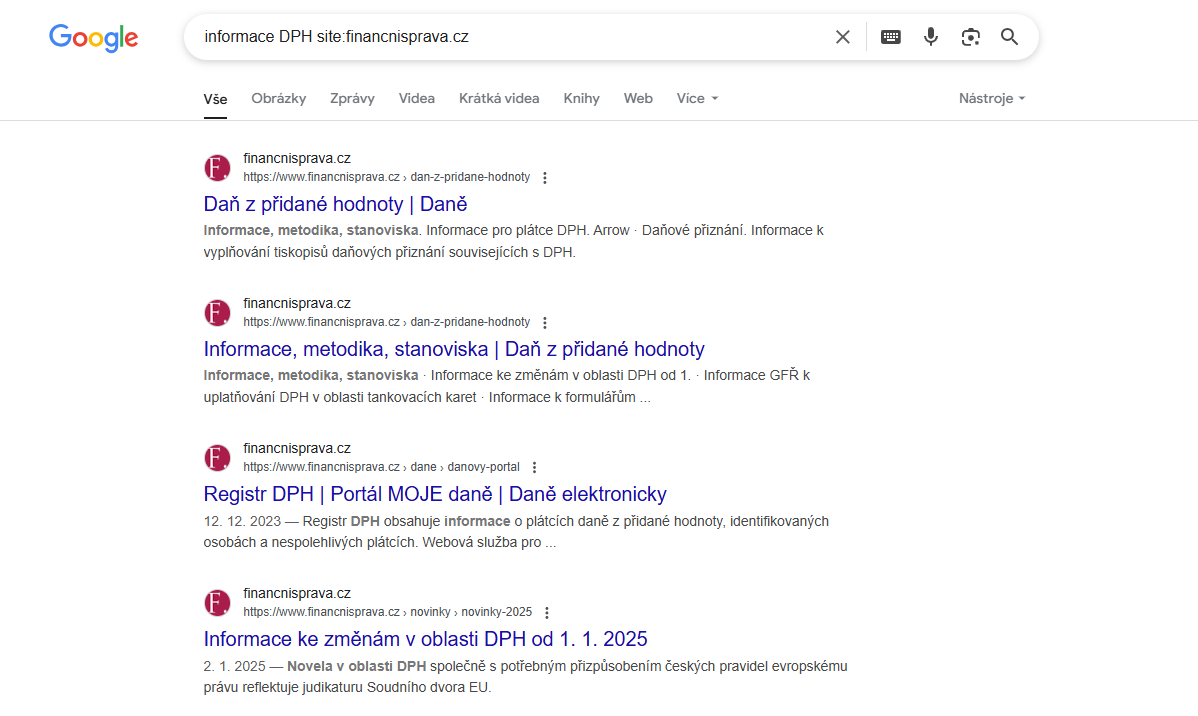Click the favicon of the first financnisprava.cz result
The image size is (1198, 716).
tap(217, 168)
